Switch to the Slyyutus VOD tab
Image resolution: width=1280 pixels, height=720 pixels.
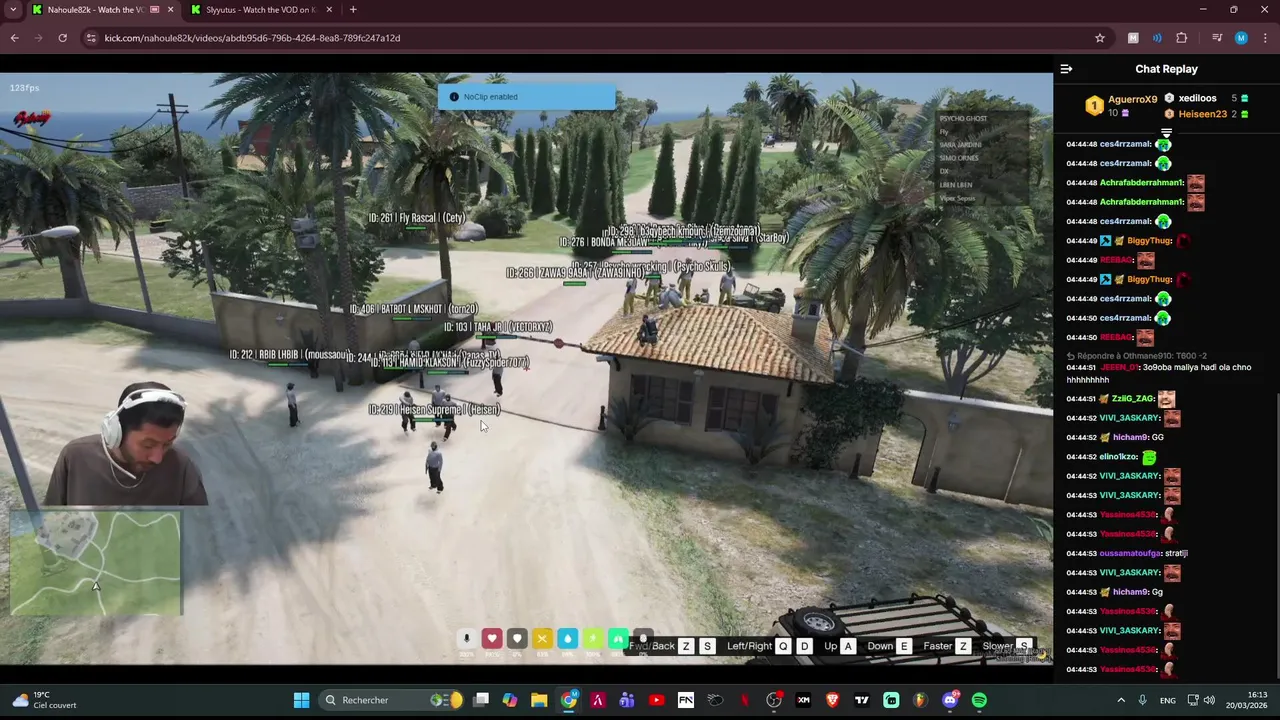click(x=260, y=10)
